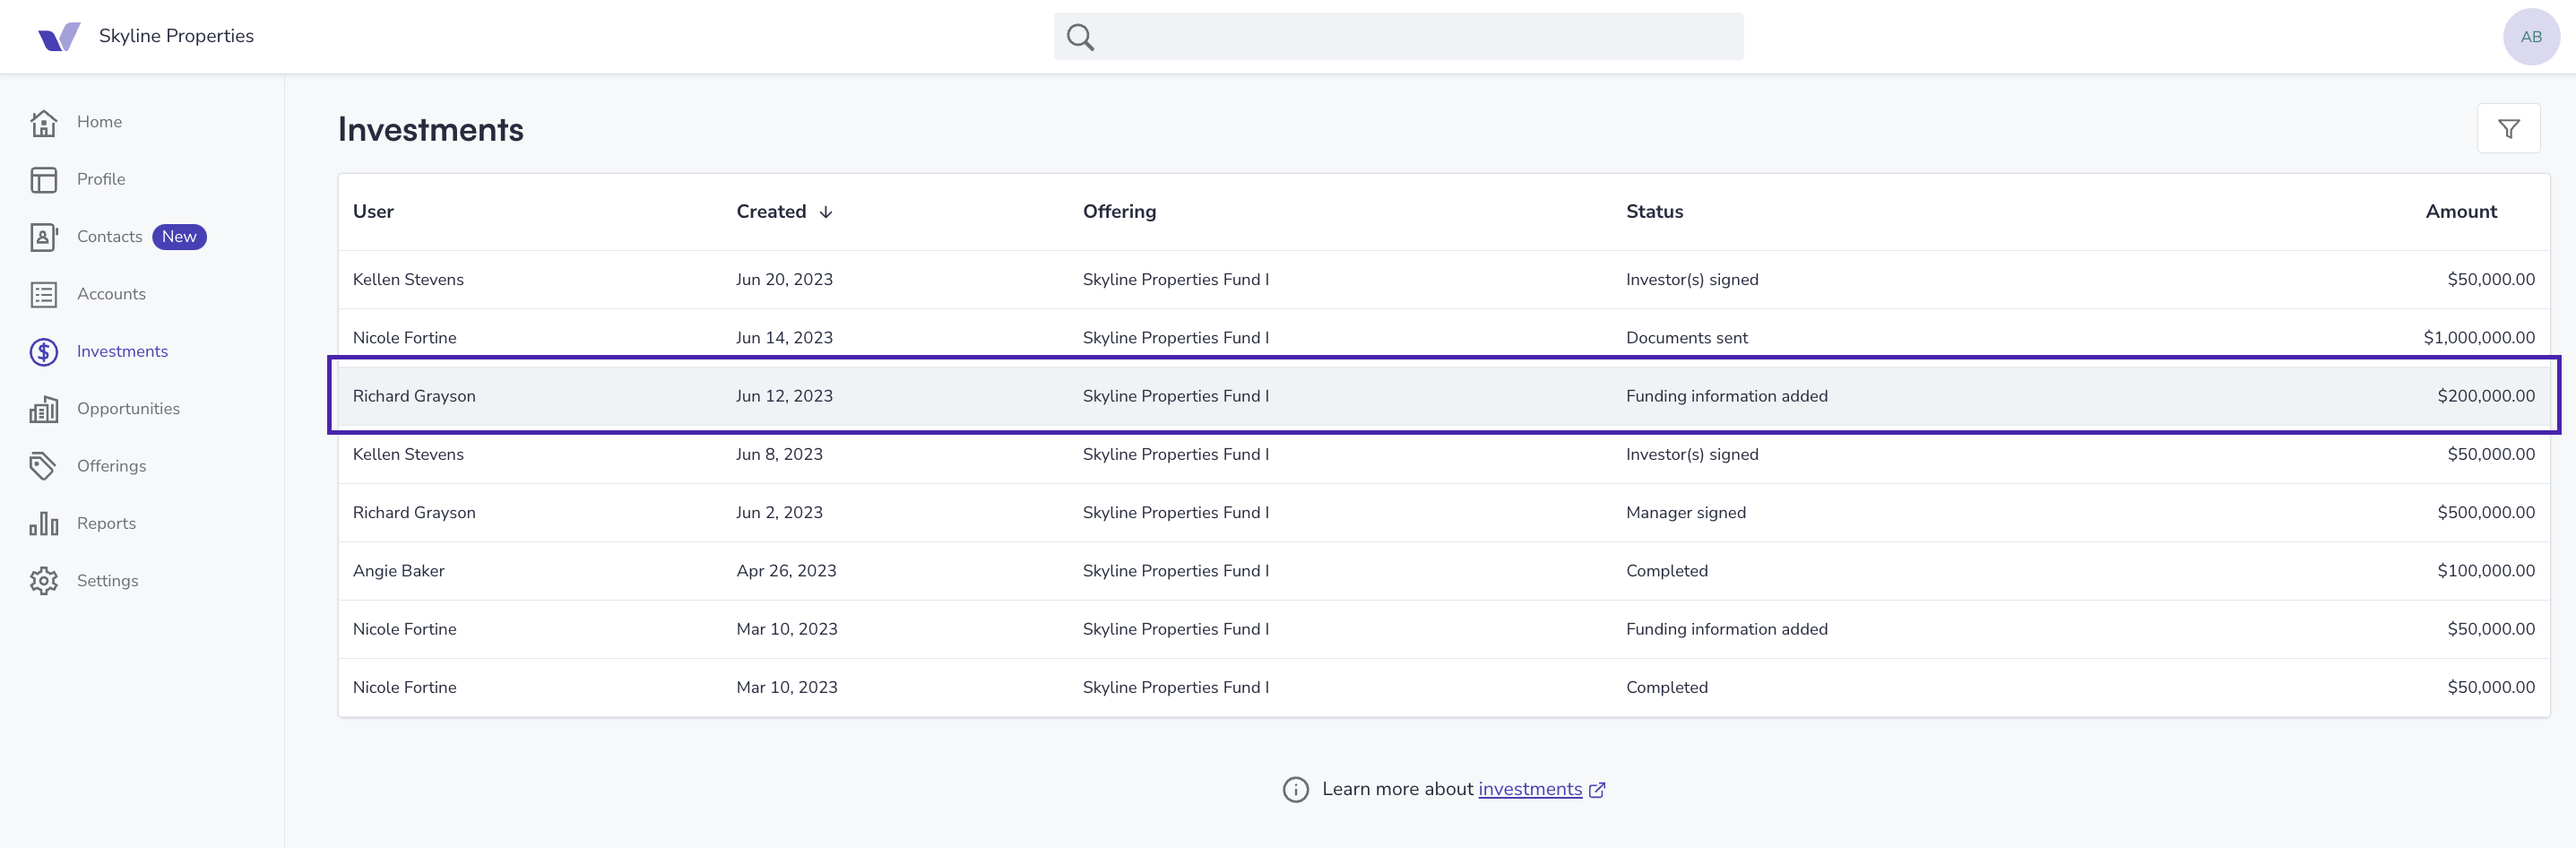Open Kellen Stevens Jun 8, 2023 row
This screenshot has height=848, width=2576.
point(1443,455)
